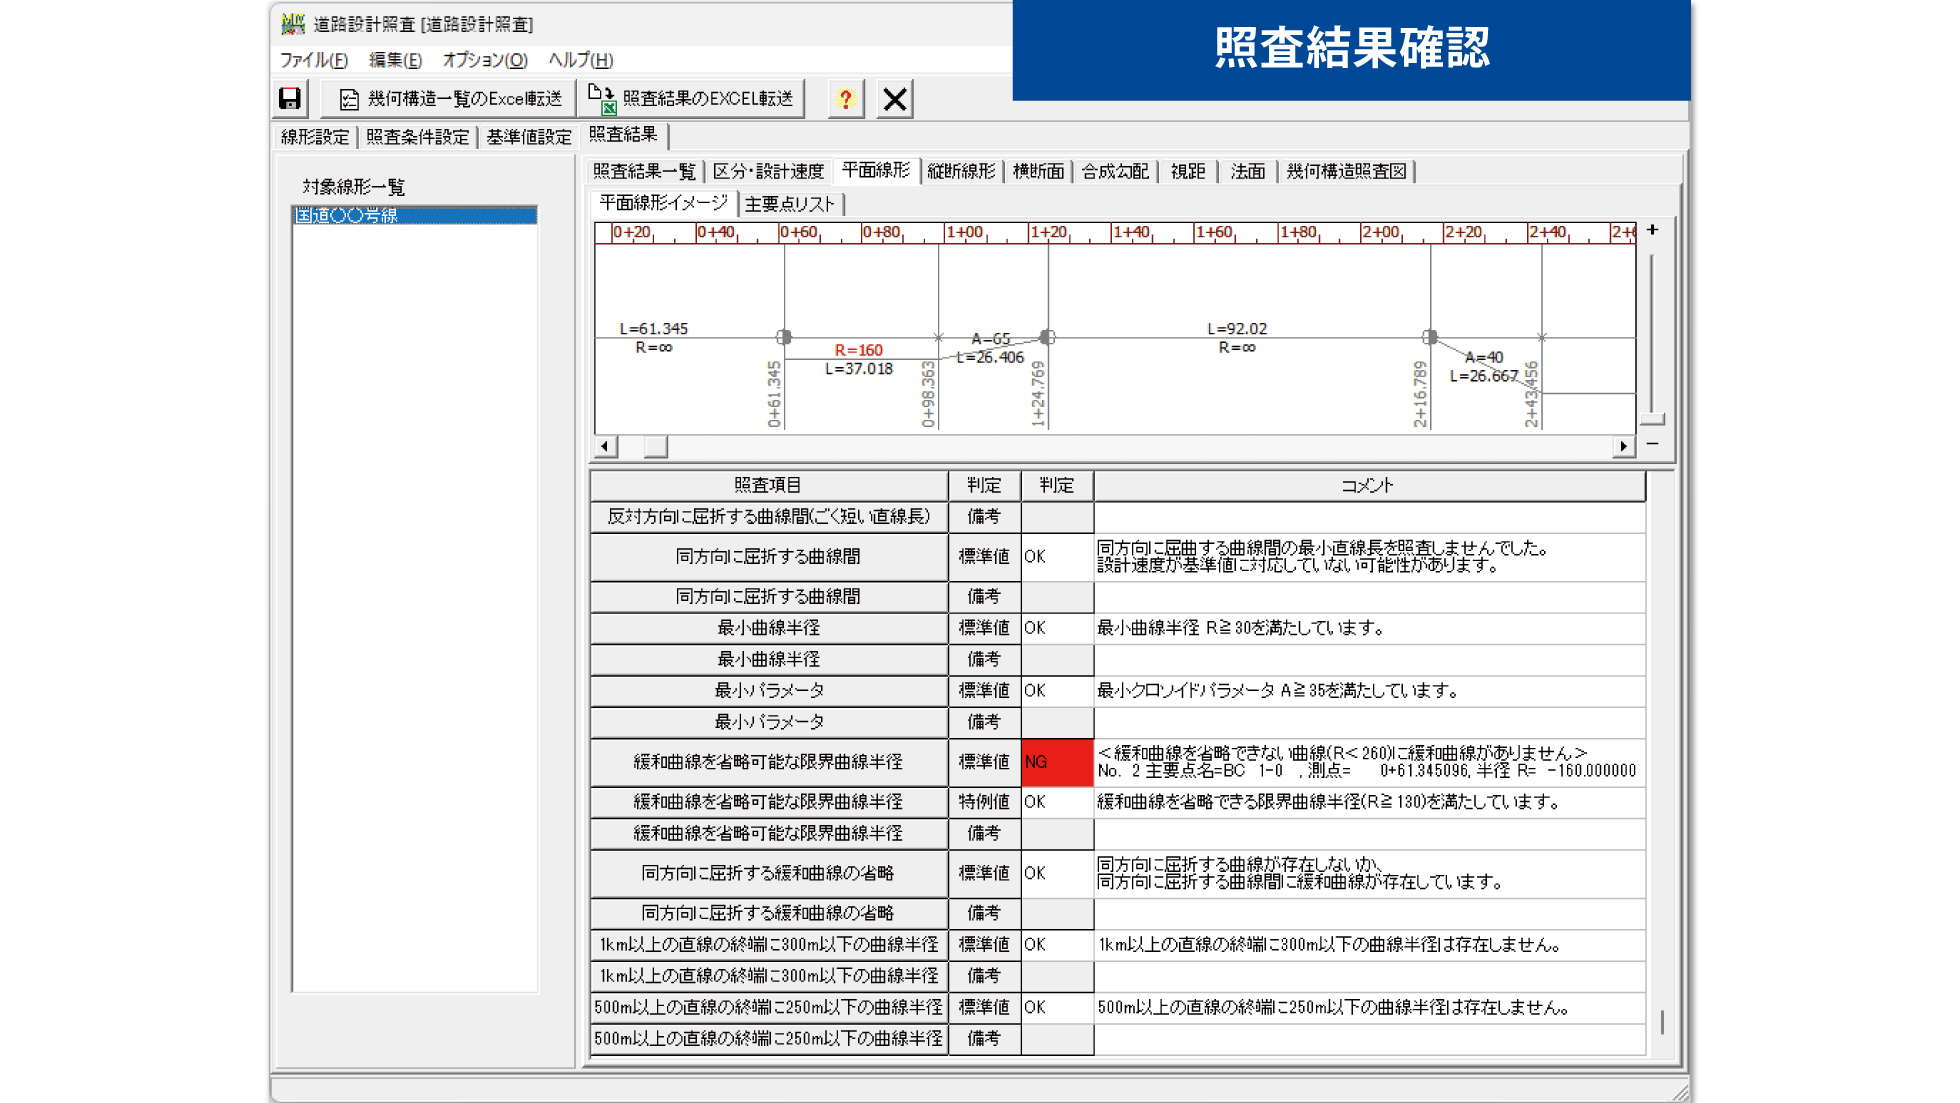Click the red NG result cell

click(x=1056, y=762)
